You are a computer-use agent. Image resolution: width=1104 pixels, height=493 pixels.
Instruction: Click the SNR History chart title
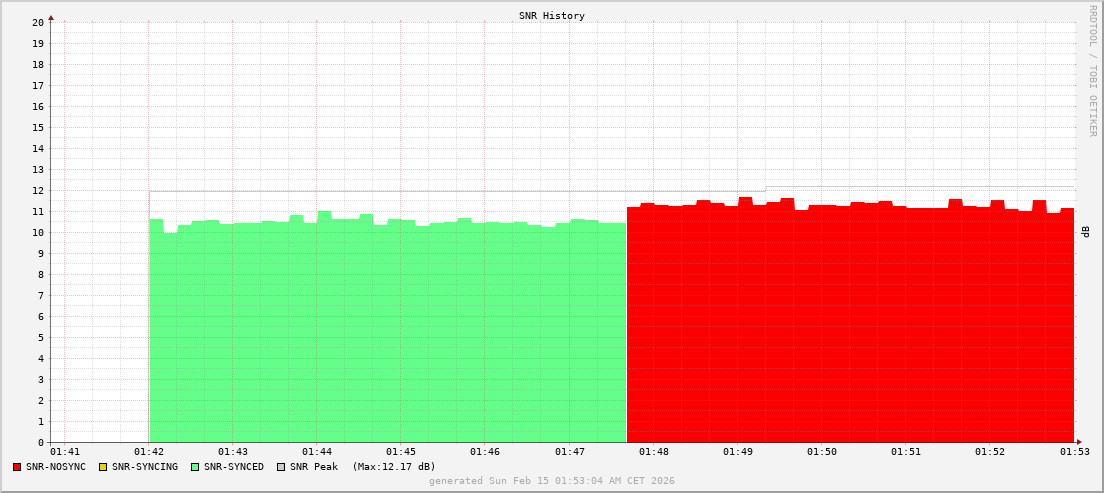(552, 16)
